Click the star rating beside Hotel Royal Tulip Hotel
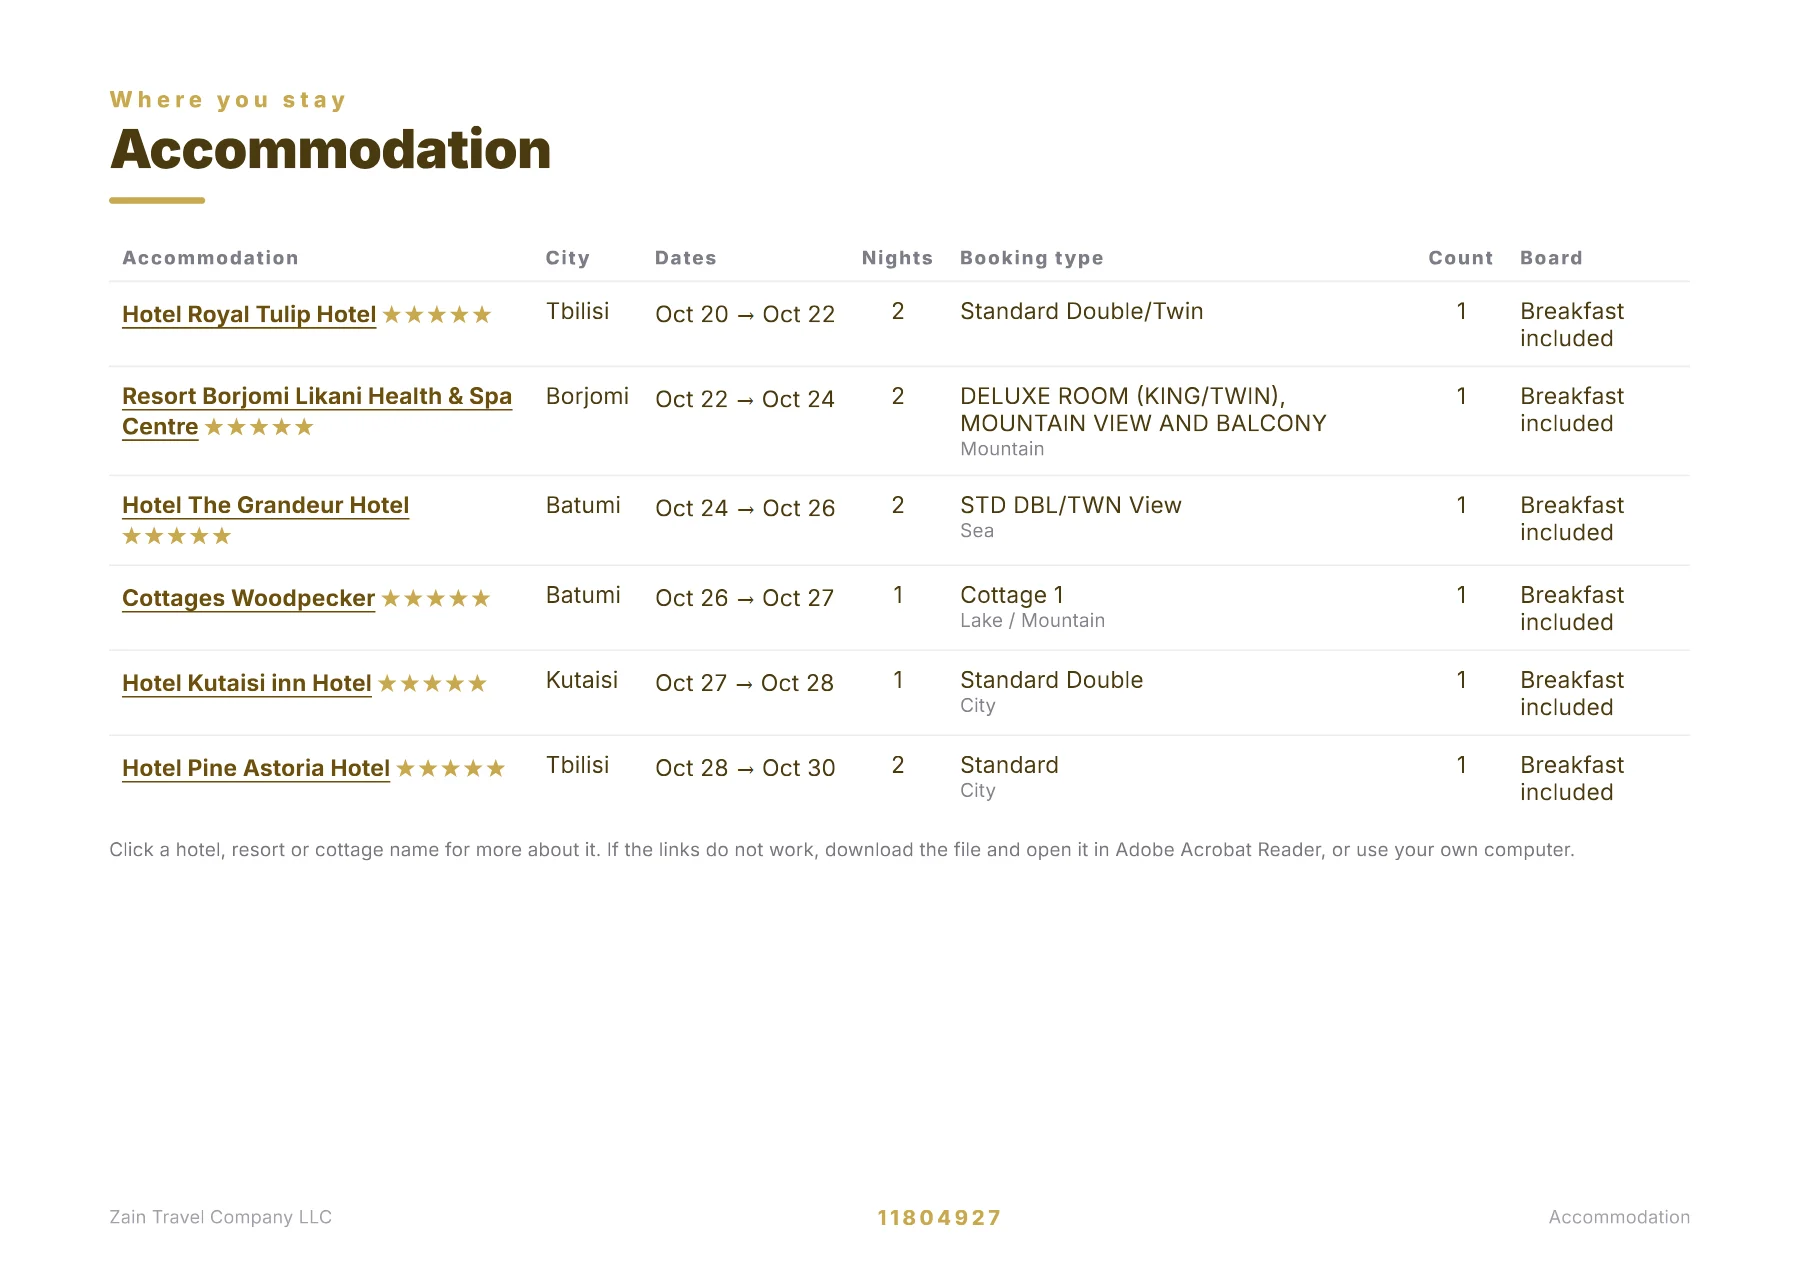 coord(437,315)
